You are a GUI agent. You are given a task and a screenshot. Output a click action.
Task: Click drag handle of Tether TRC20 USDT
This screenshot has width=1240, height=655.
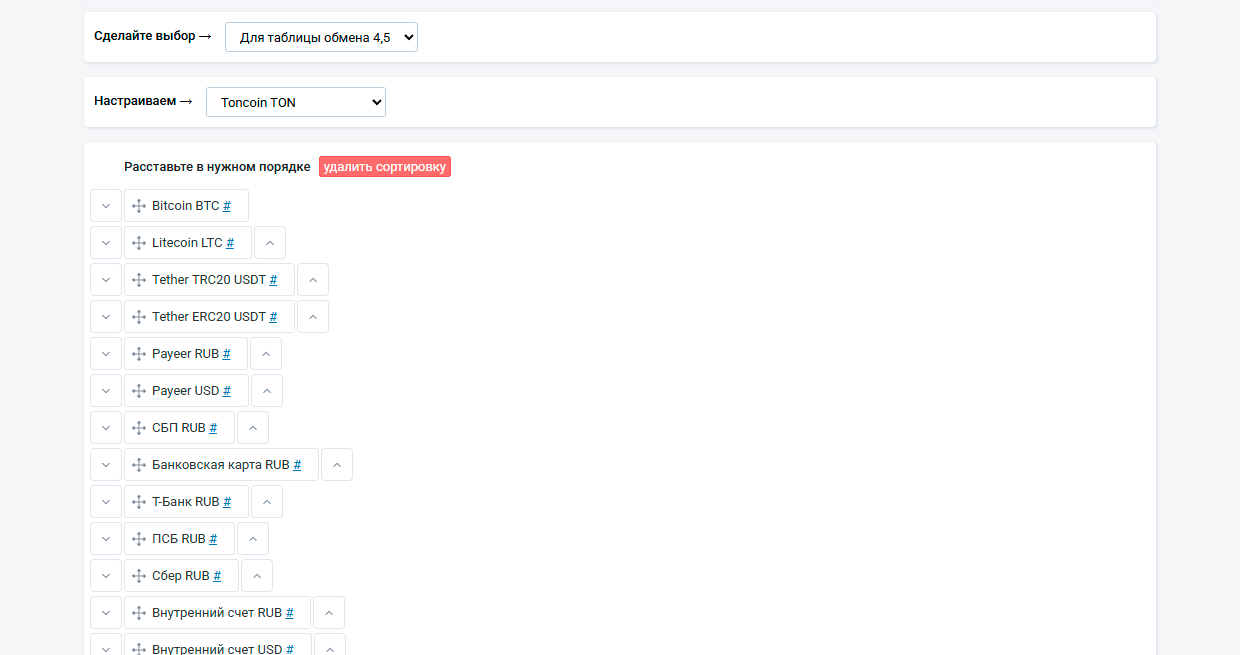139,280
